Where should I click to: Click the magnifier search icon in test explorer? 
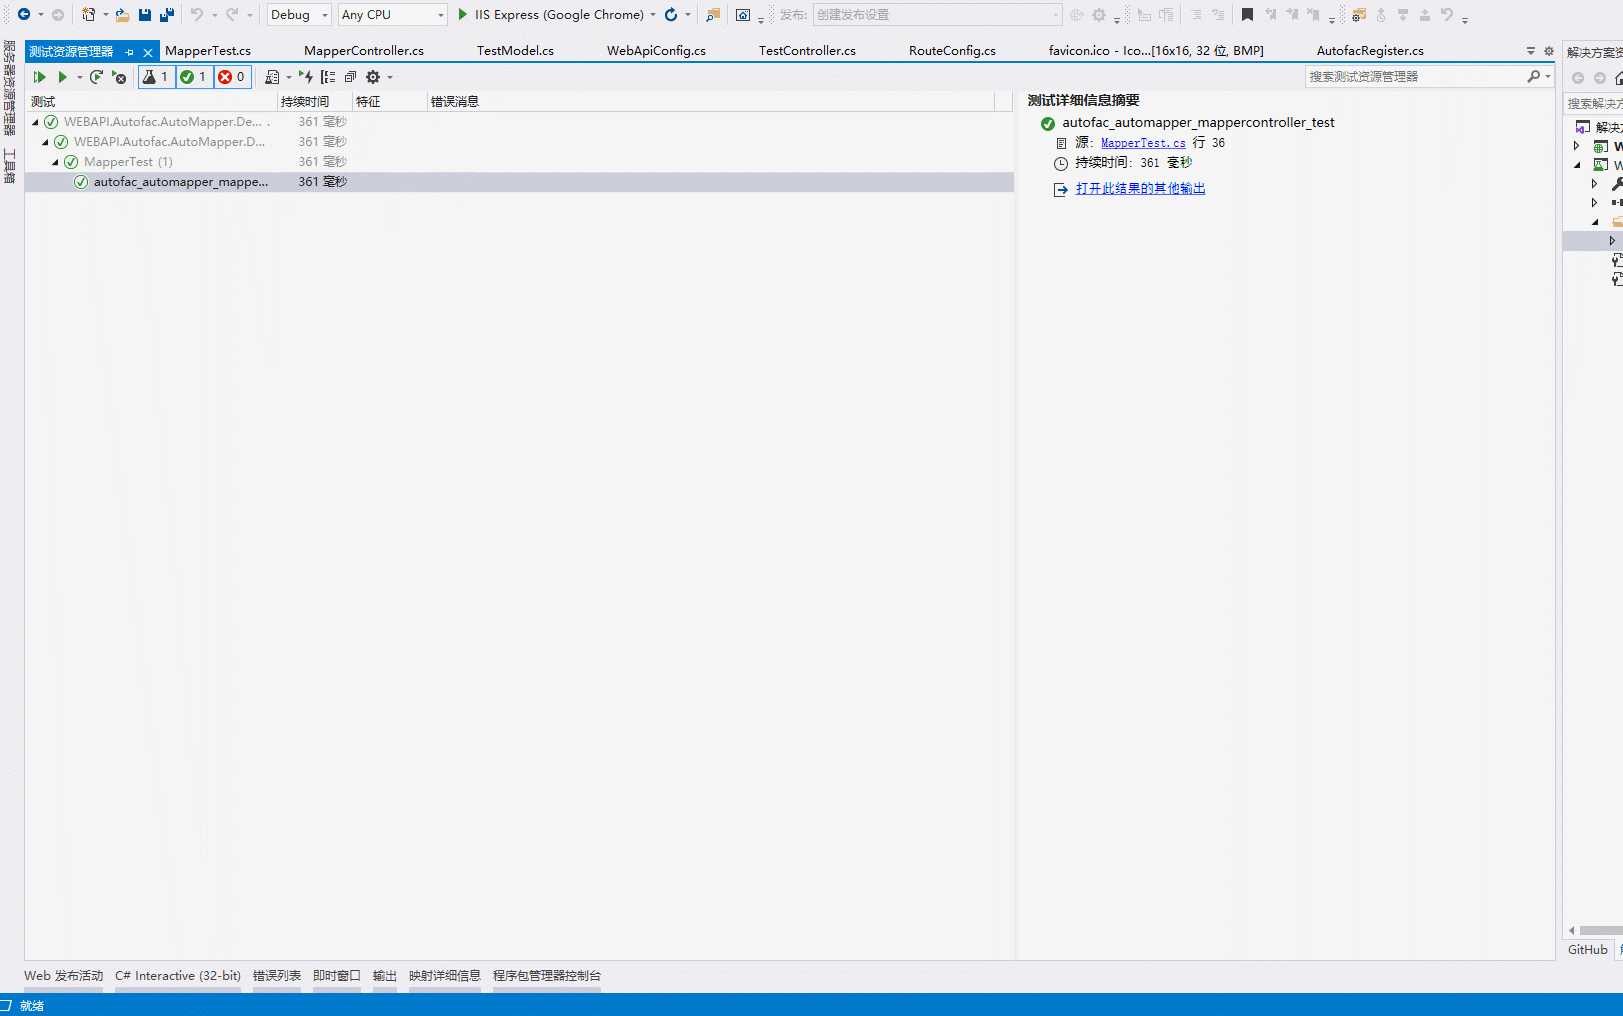click(1533, 77)
